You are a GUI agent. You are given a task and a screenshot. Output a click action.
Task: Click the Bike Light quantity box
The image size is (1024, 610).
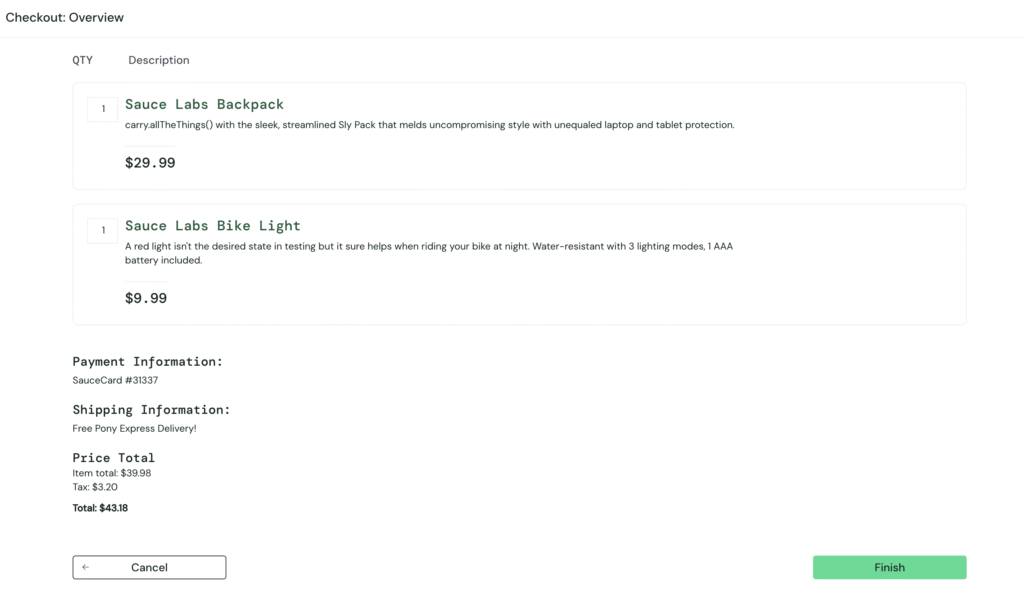[x=103, y=231]
